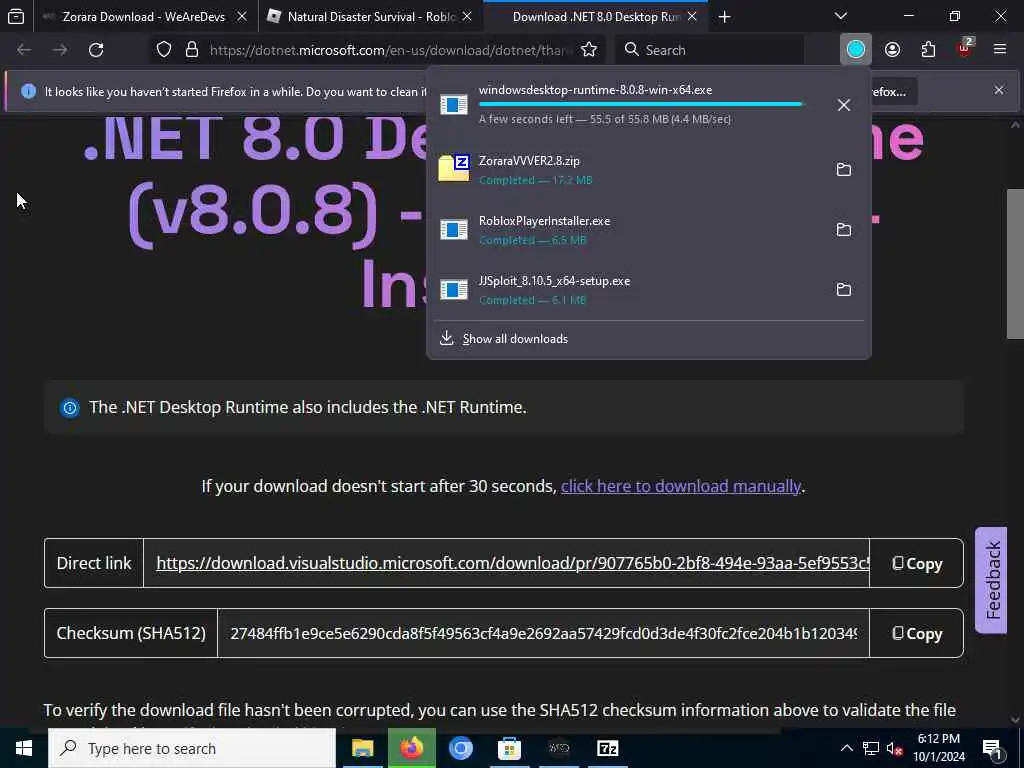Click the network tray icon

[871, 748]
